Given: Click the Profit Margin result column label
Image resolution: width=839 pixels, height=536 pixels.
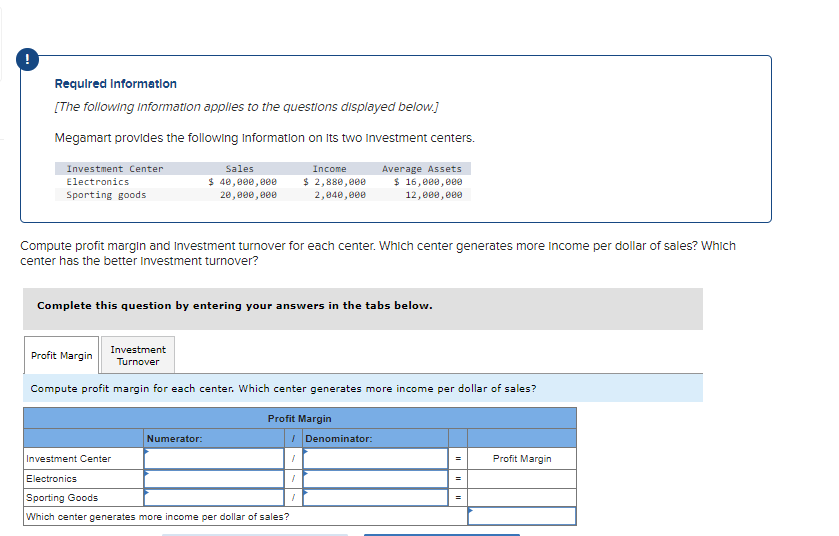Looking at the screenshot, I should point(522,458).
